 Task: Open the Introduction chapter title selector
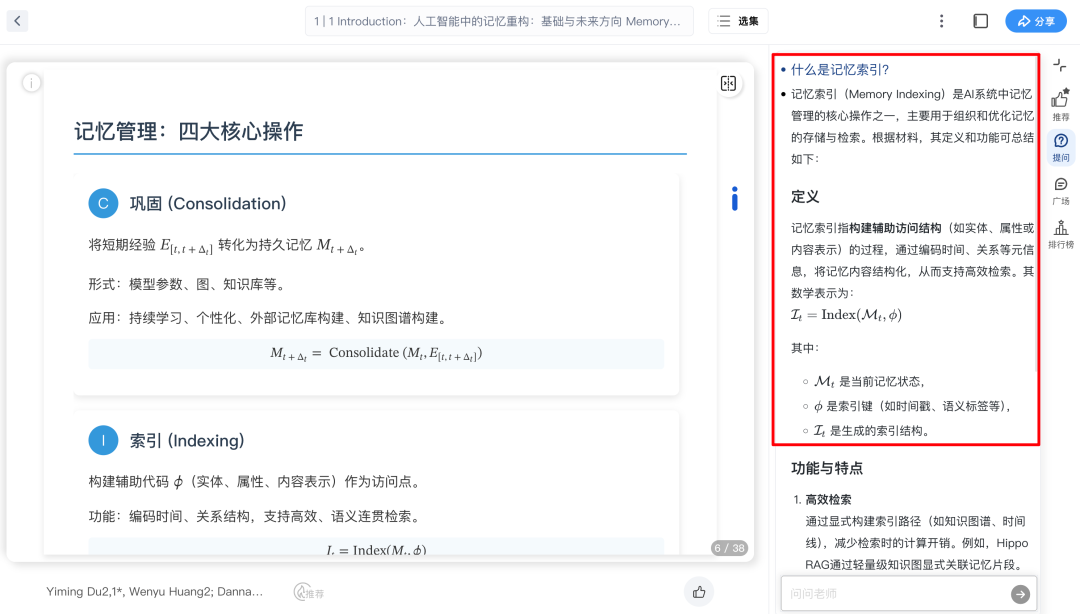coord(499,21)
